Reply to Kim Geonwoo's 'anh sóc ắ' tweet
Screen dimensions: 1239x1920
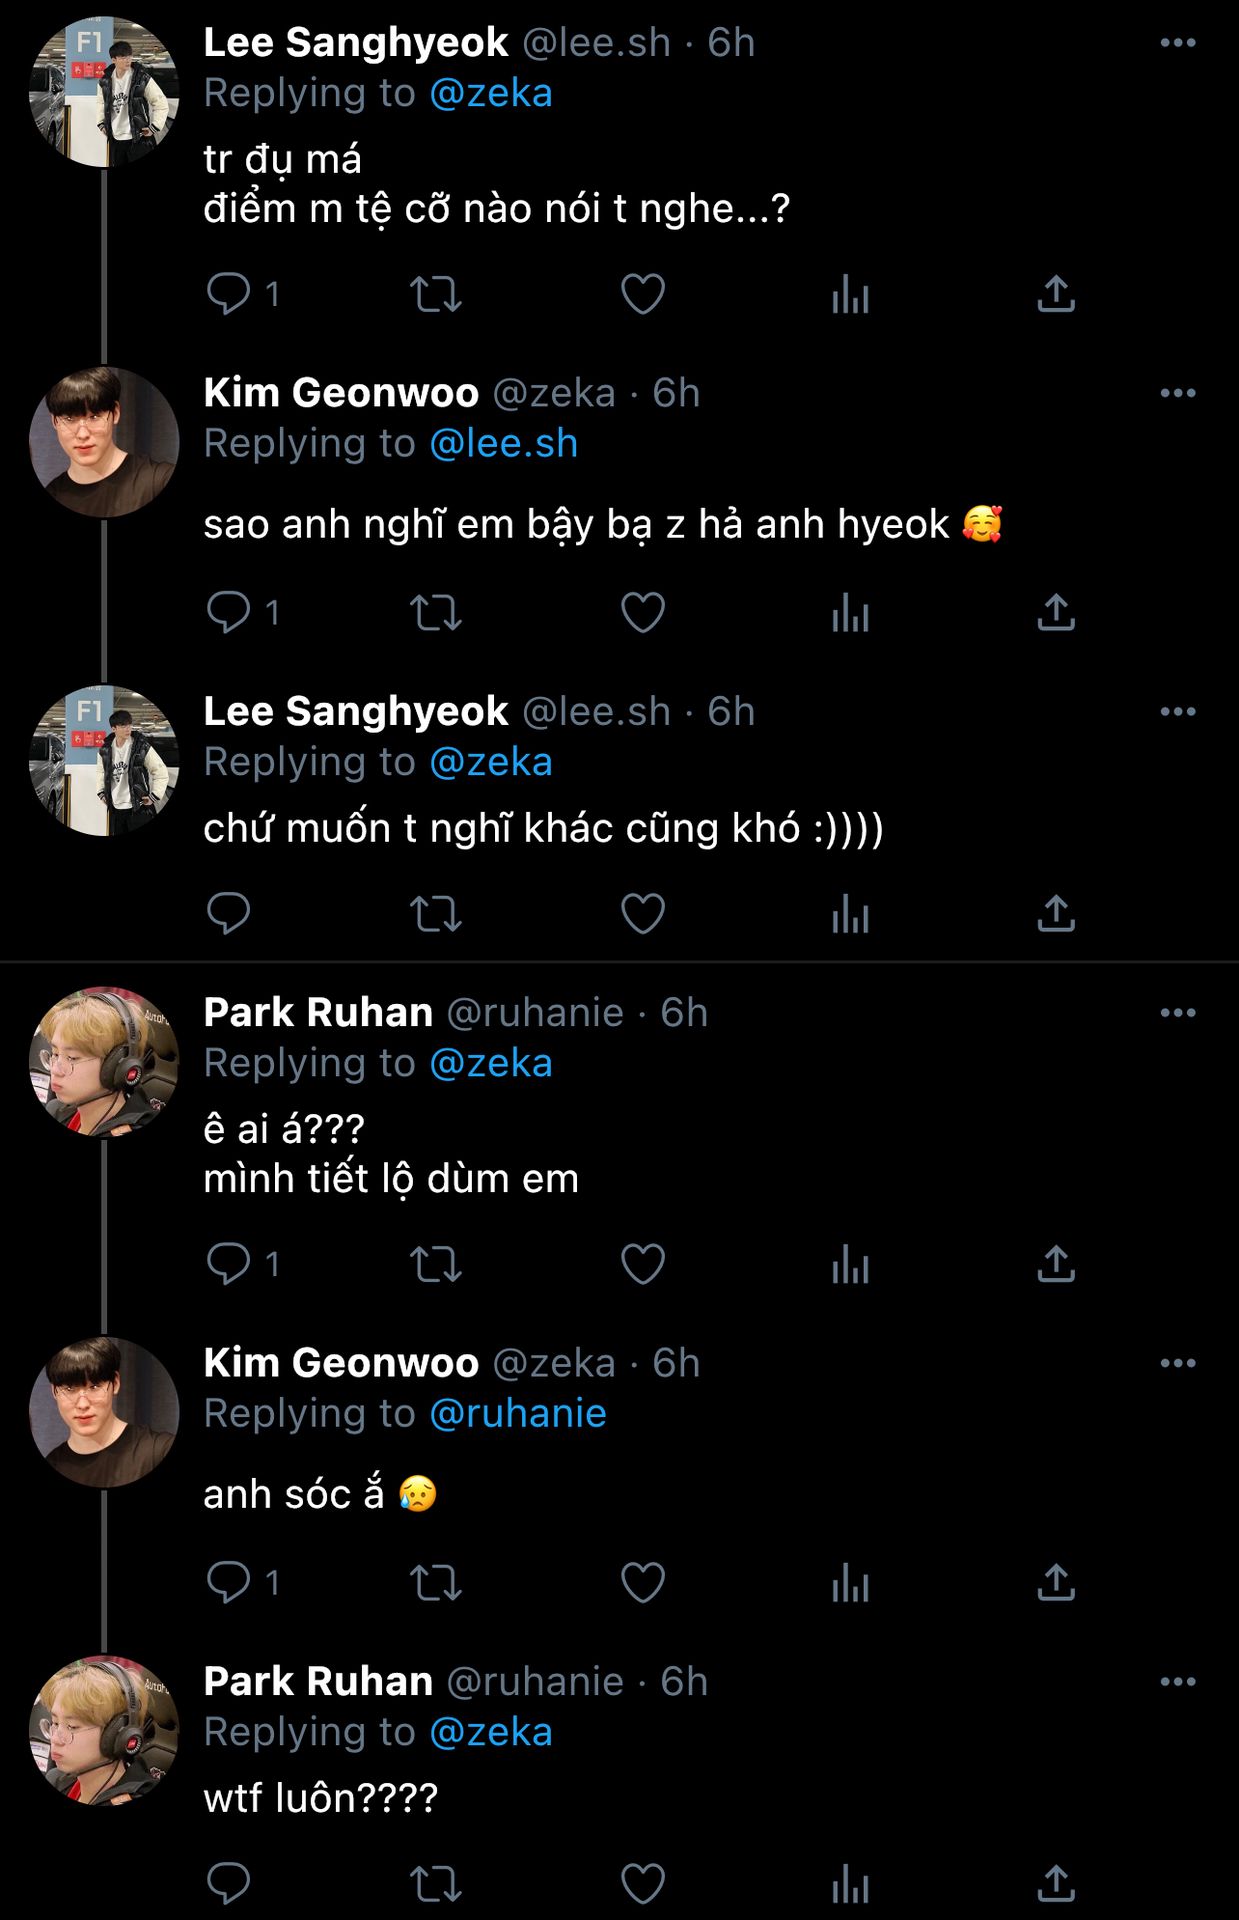point(228,1582)
